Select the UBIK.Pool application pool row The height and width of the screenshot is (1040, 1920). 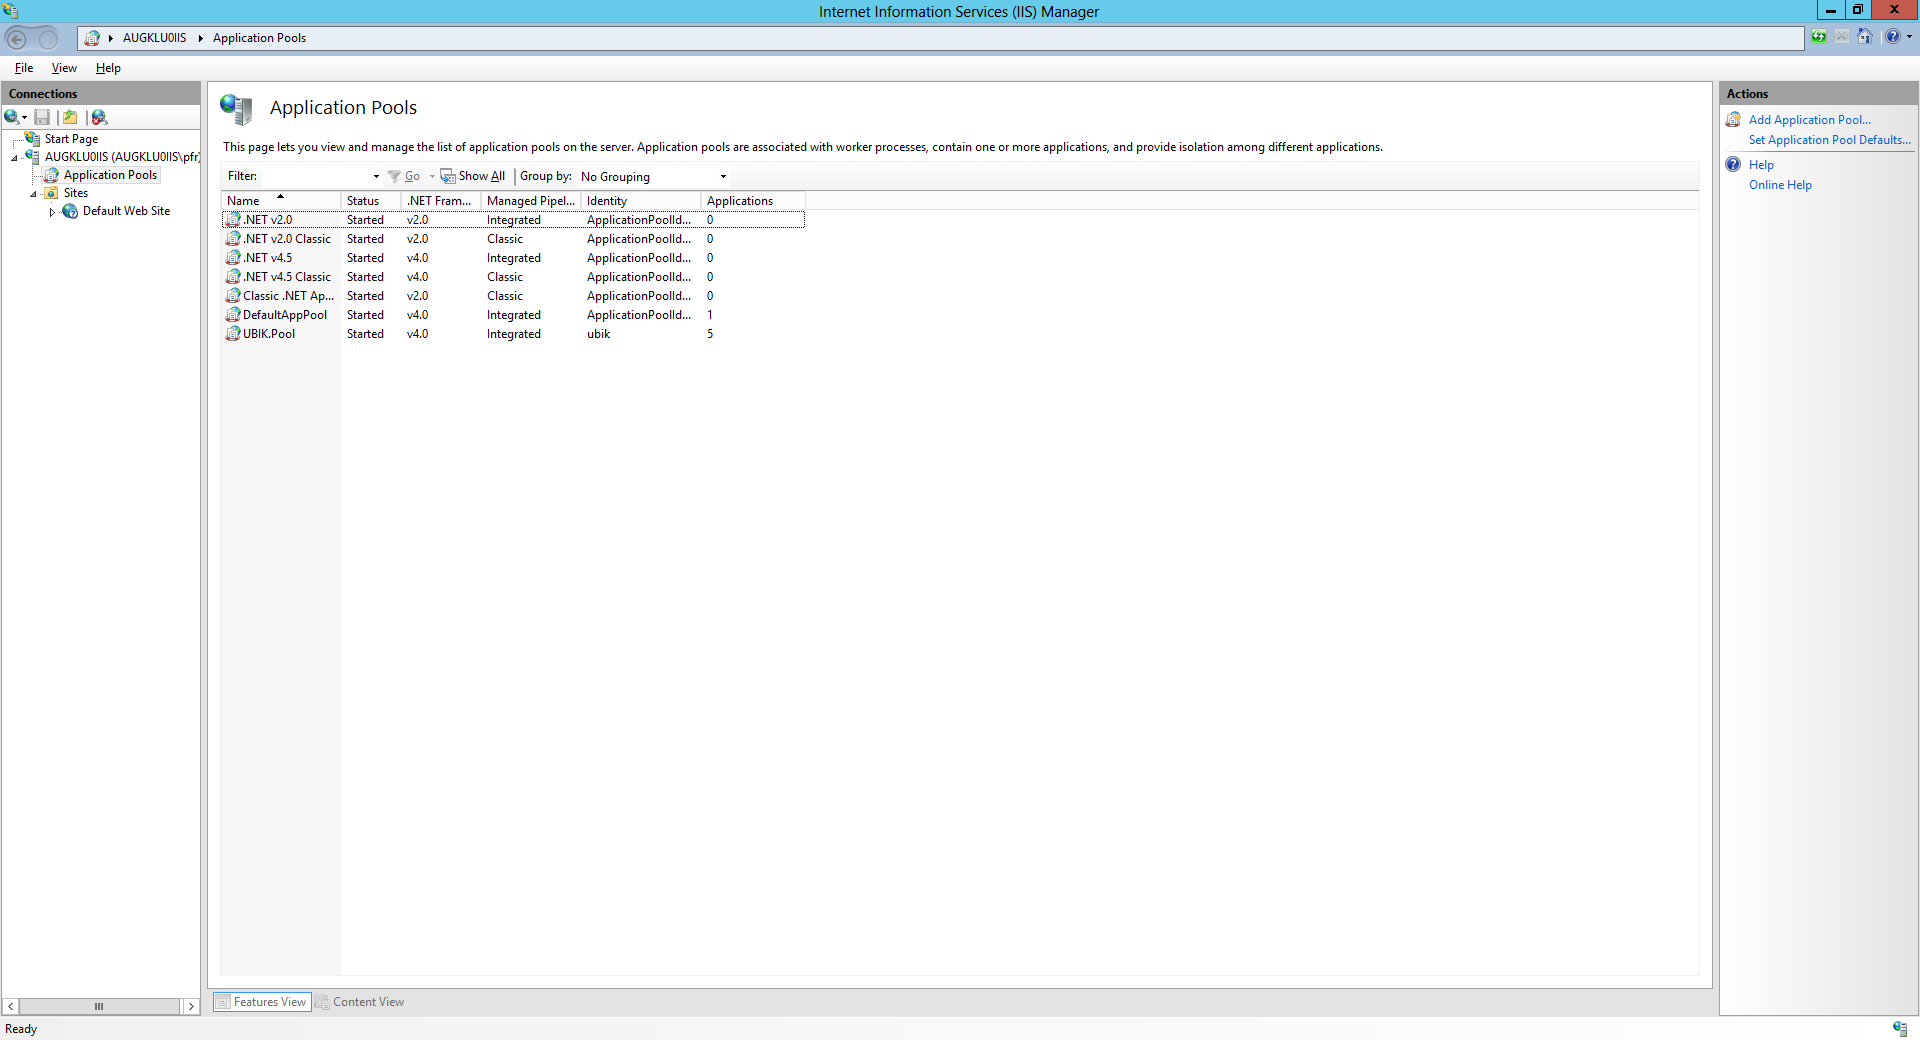[x=269, y=334]
